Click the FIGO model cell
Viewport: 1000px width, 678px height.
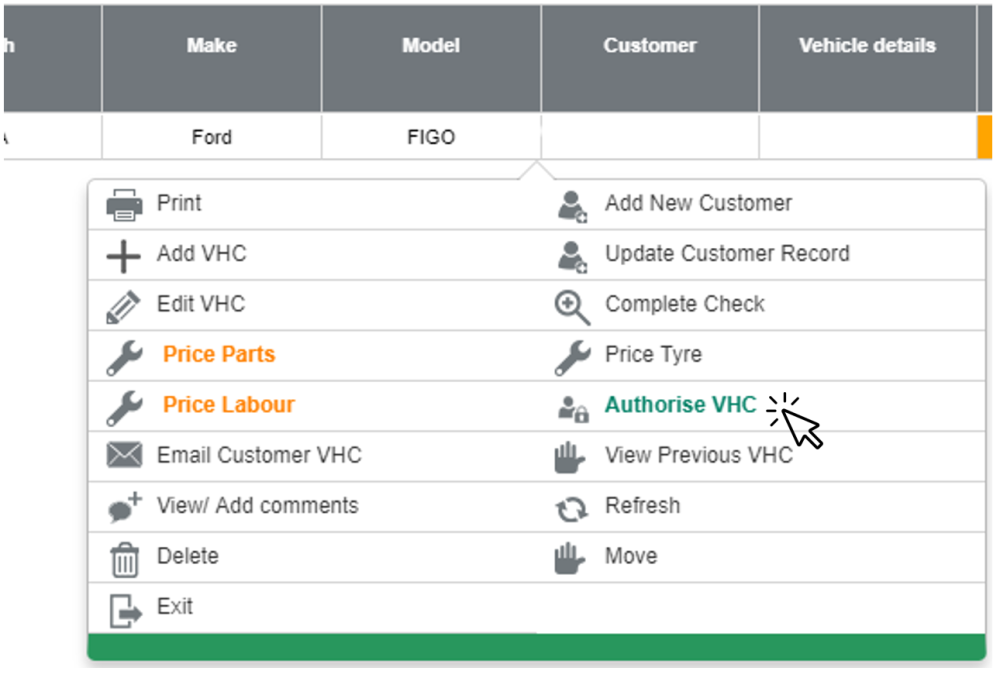431,137
